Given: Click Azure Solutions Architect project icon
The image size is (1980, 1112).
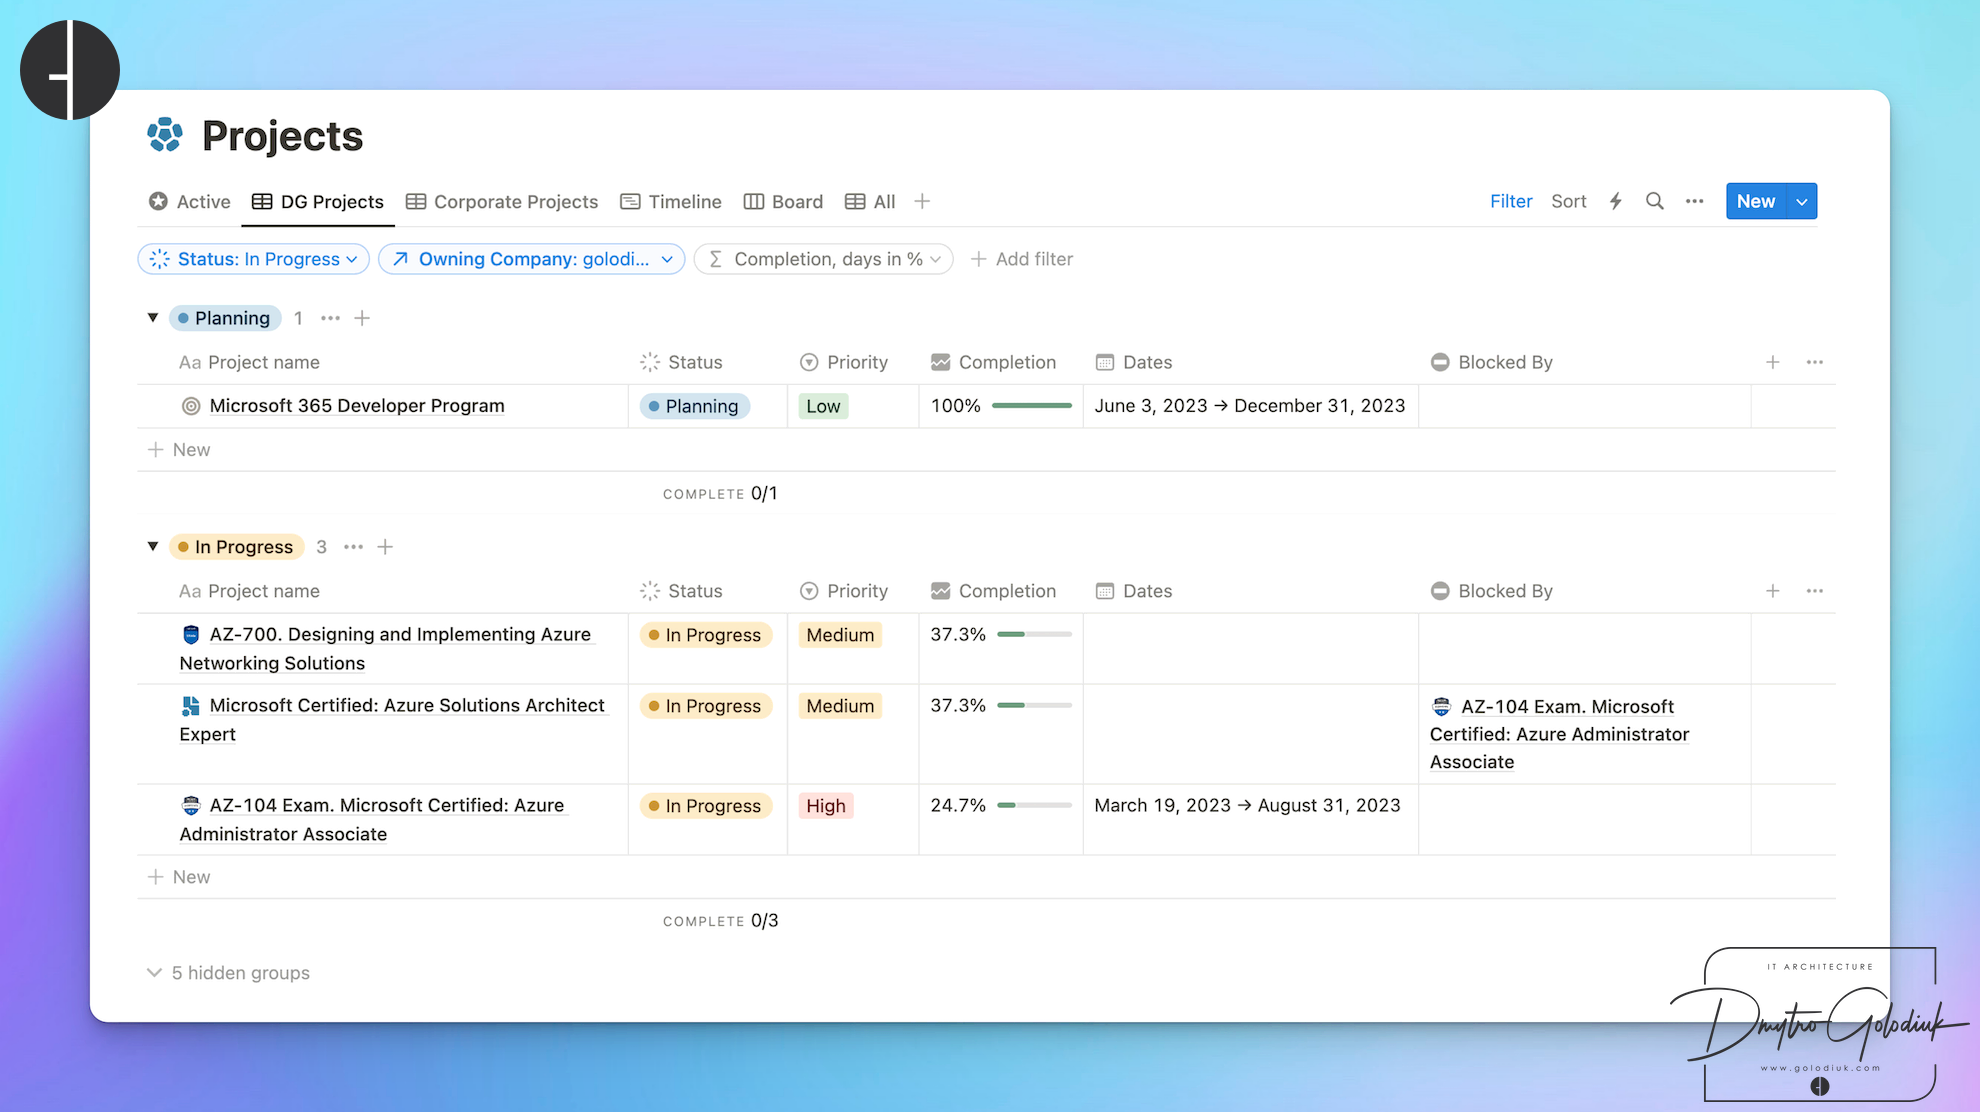Looking at the screenshot, I should [191, 706].
